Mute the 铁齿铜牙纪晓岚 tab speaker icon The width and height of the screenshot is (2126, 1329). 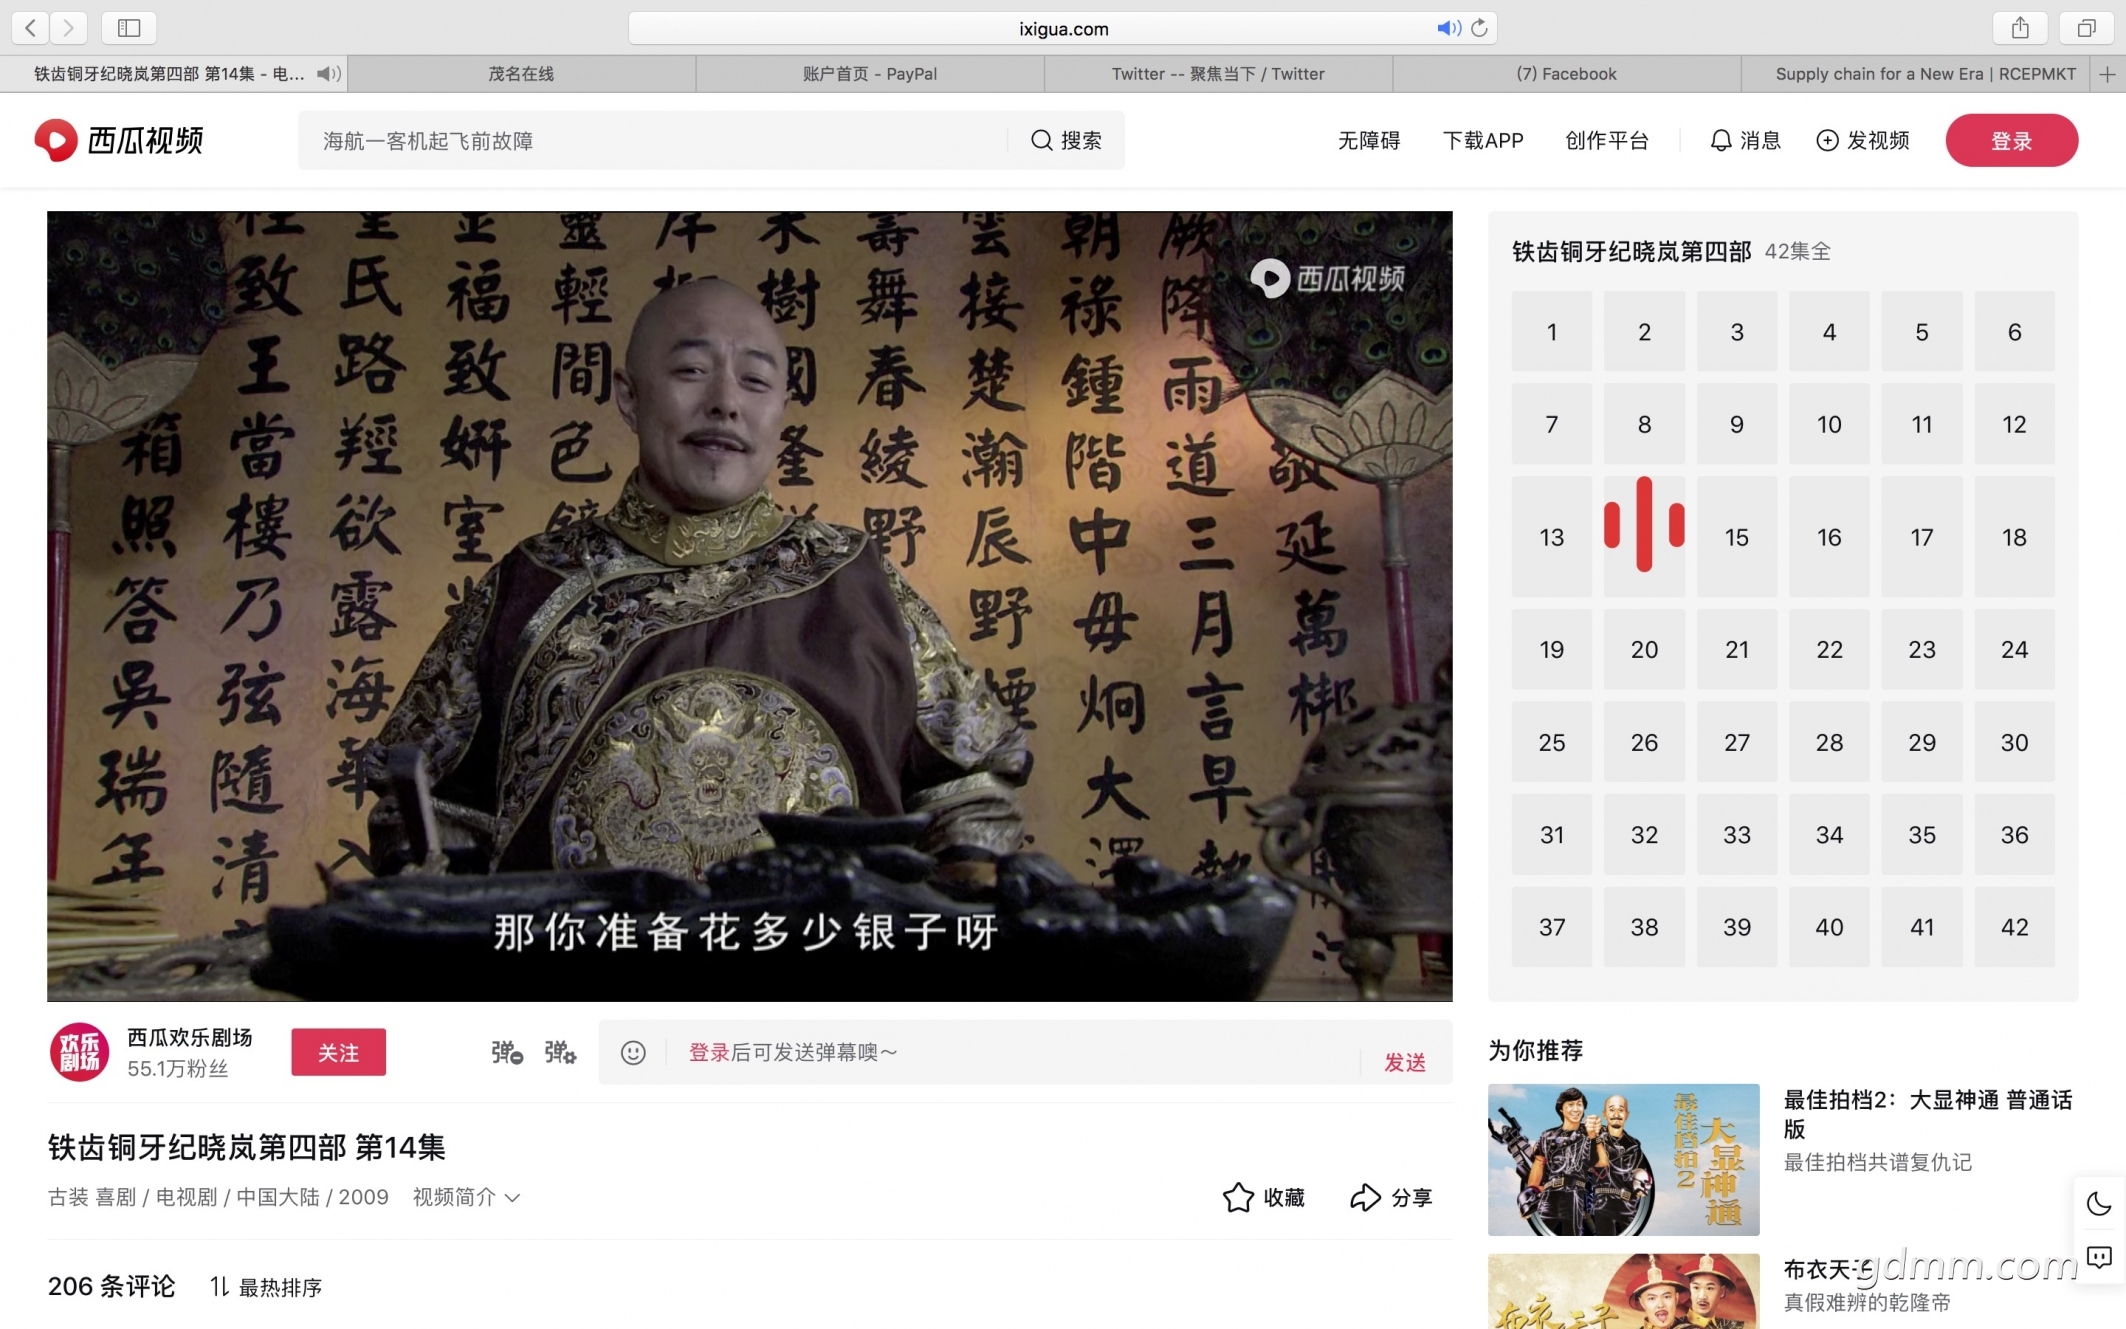(x=329, y=74)
